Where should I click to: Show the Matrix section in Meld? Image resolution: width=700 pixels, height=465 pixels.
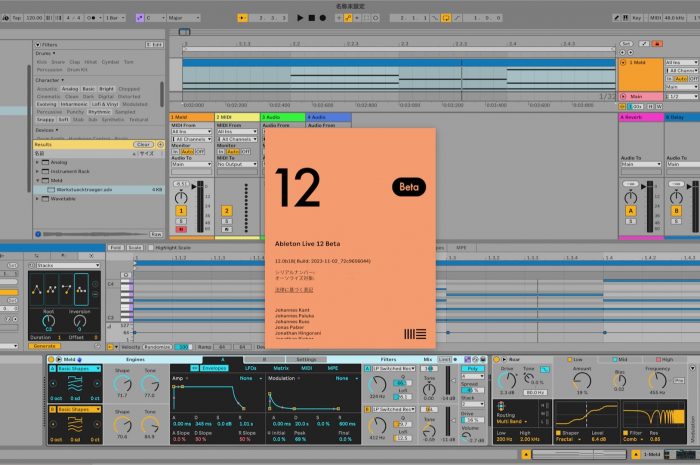coord(281,368)
